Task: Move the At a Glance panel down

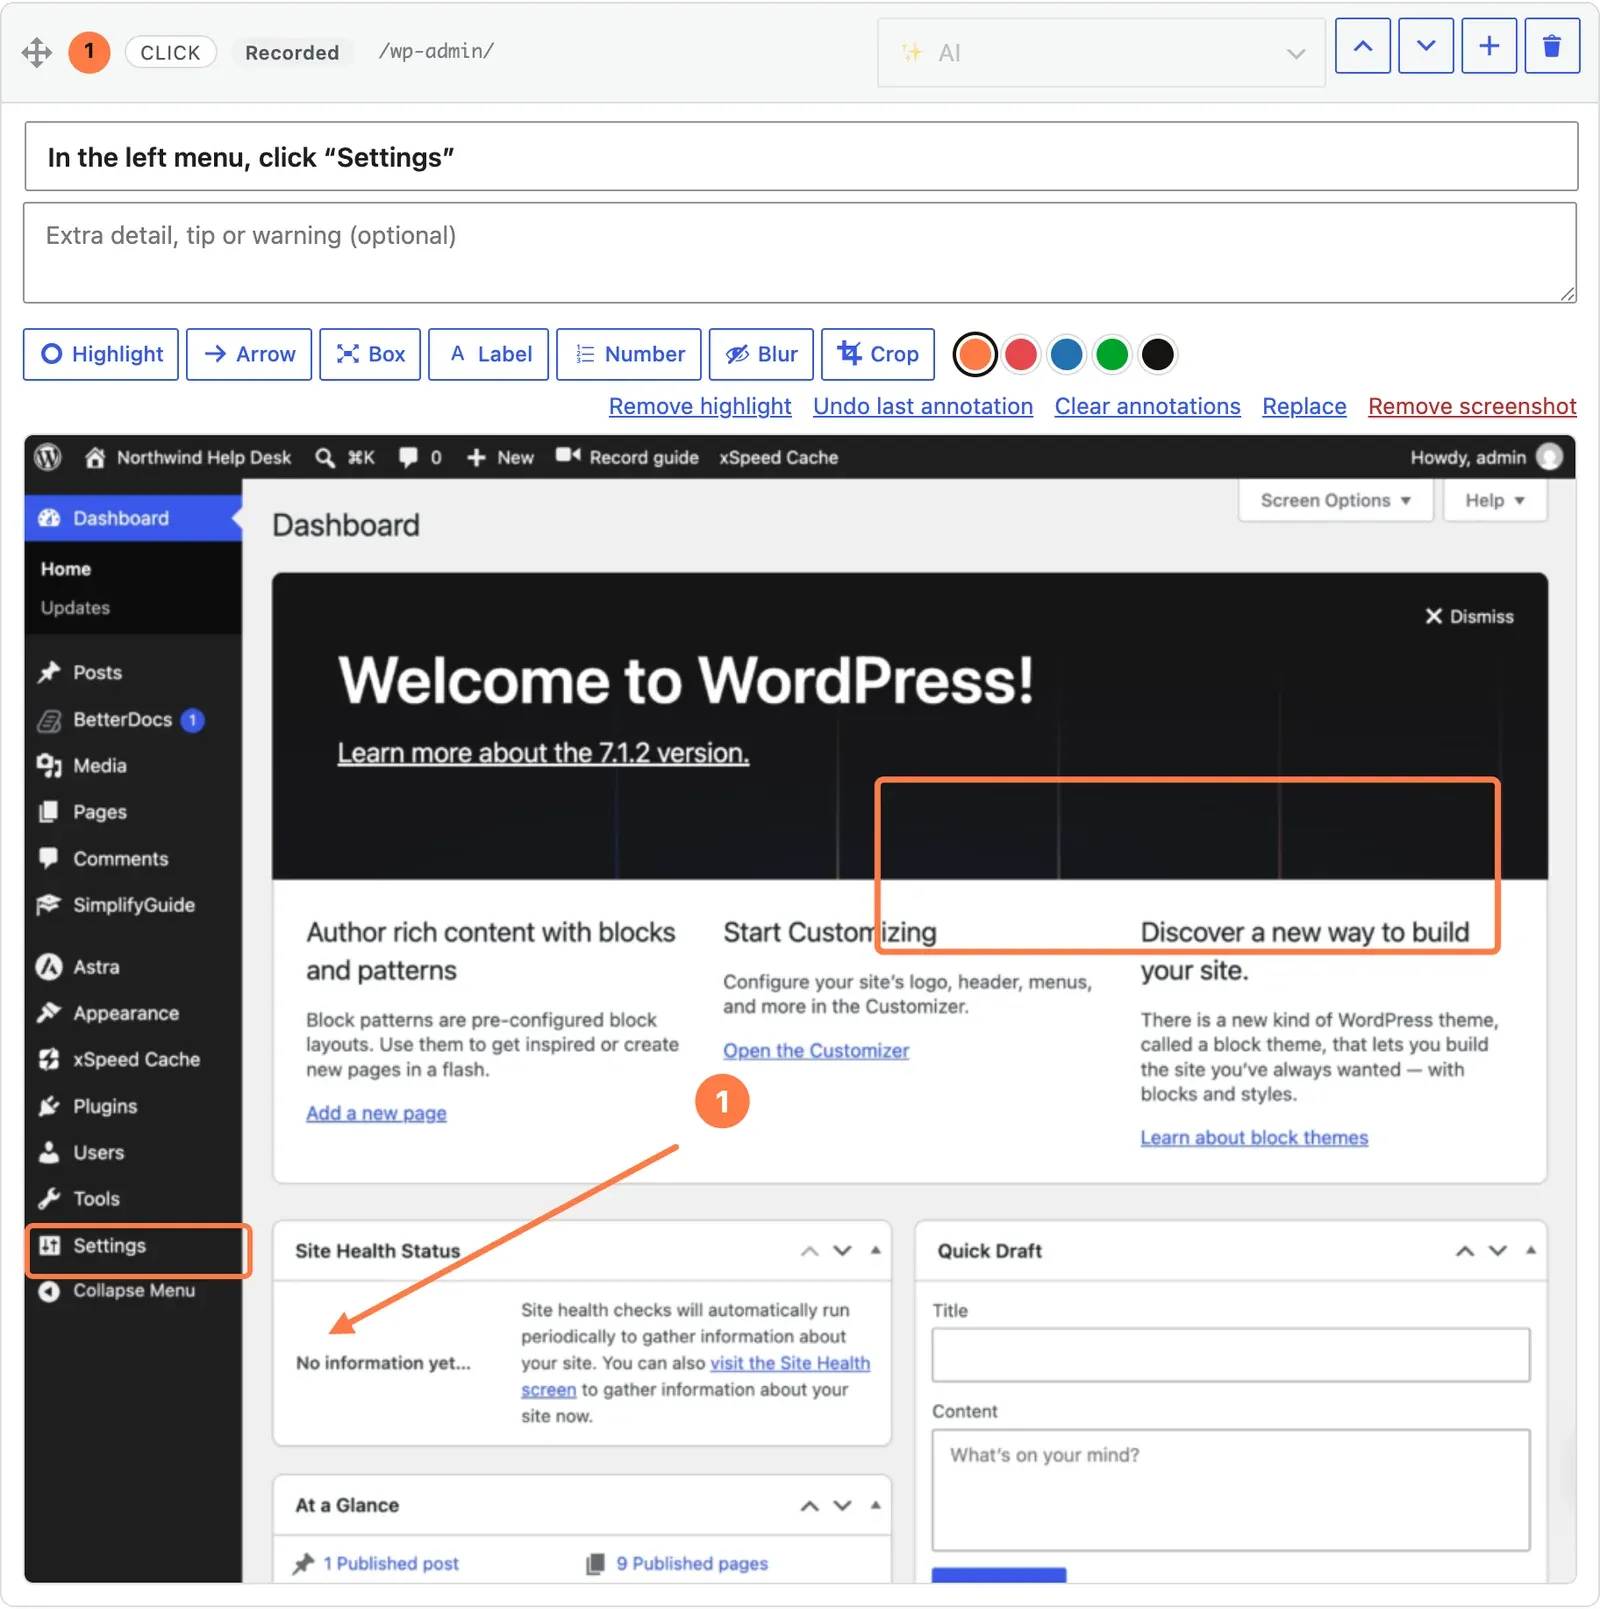Action: pyautogui.click(x=843, y=1505)
